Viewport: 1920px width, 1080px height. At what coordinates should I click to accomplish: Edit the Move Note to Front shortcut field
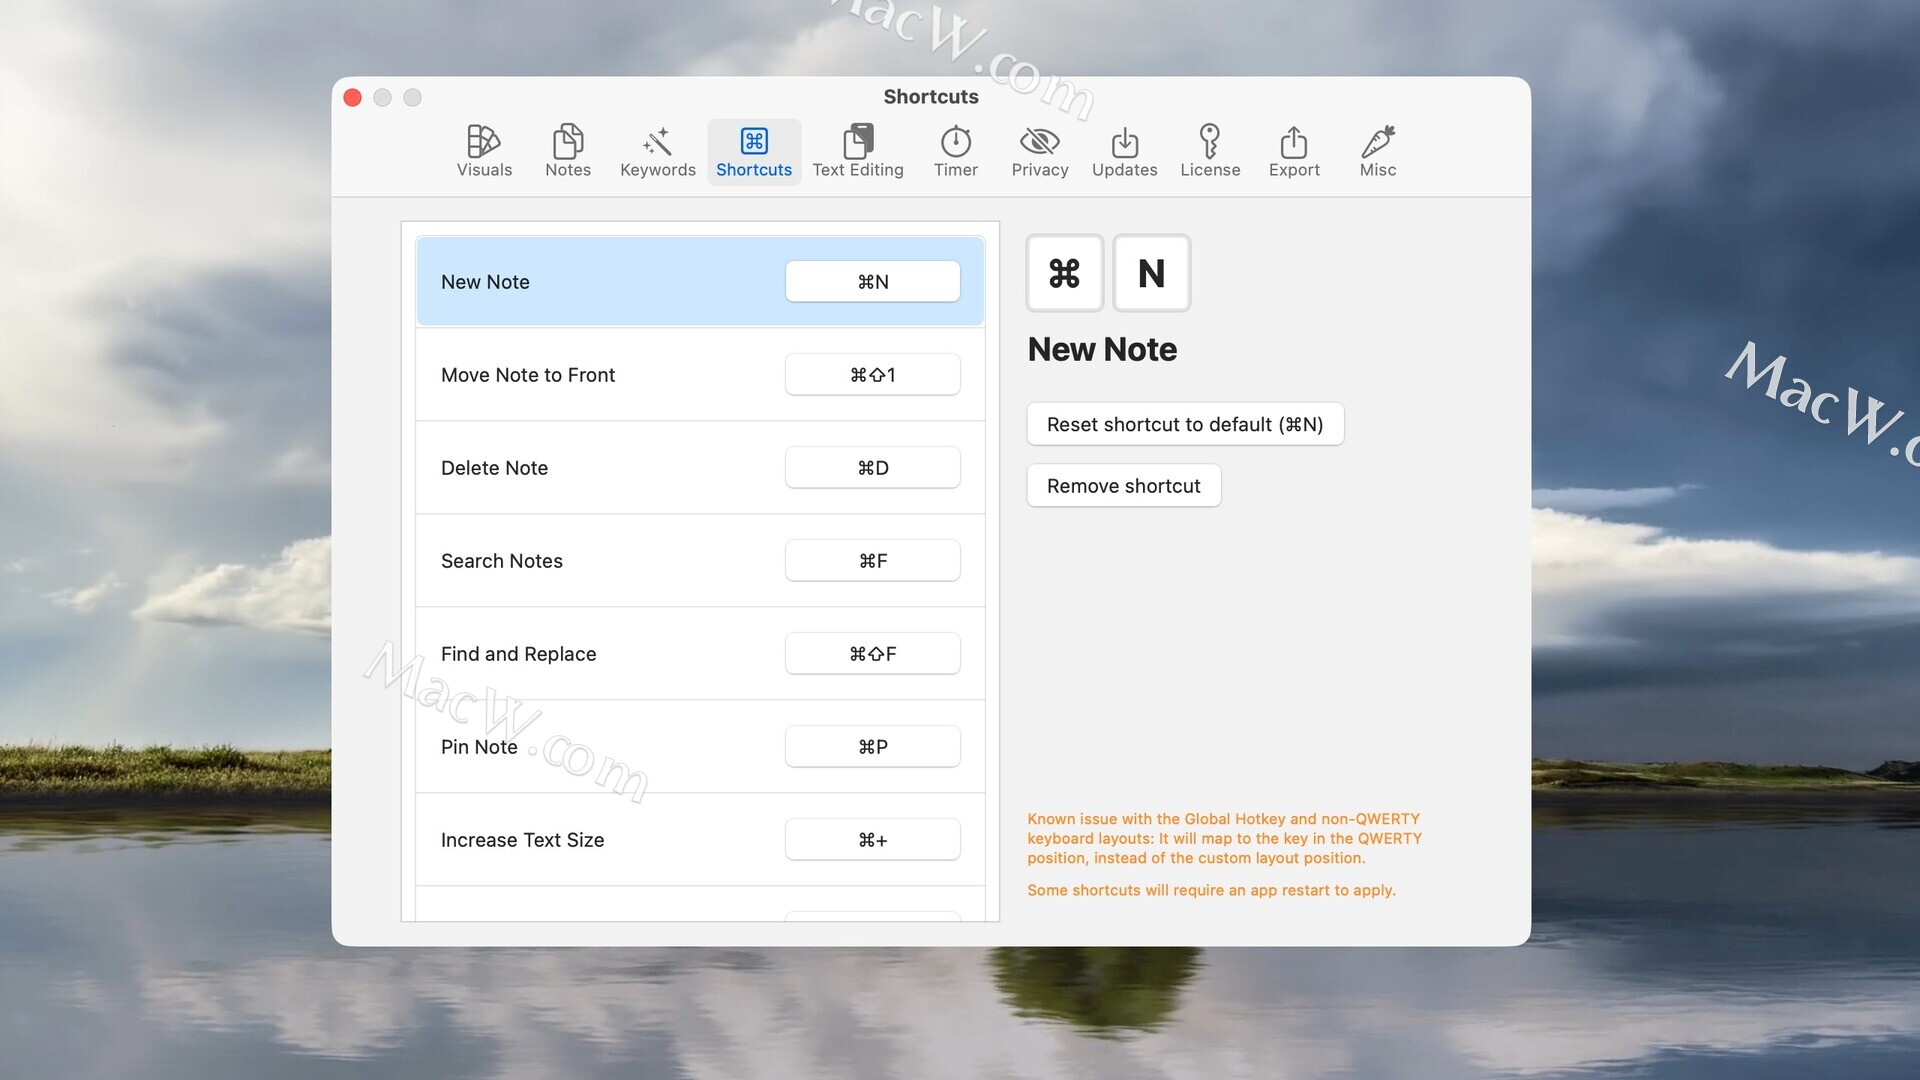872,375
